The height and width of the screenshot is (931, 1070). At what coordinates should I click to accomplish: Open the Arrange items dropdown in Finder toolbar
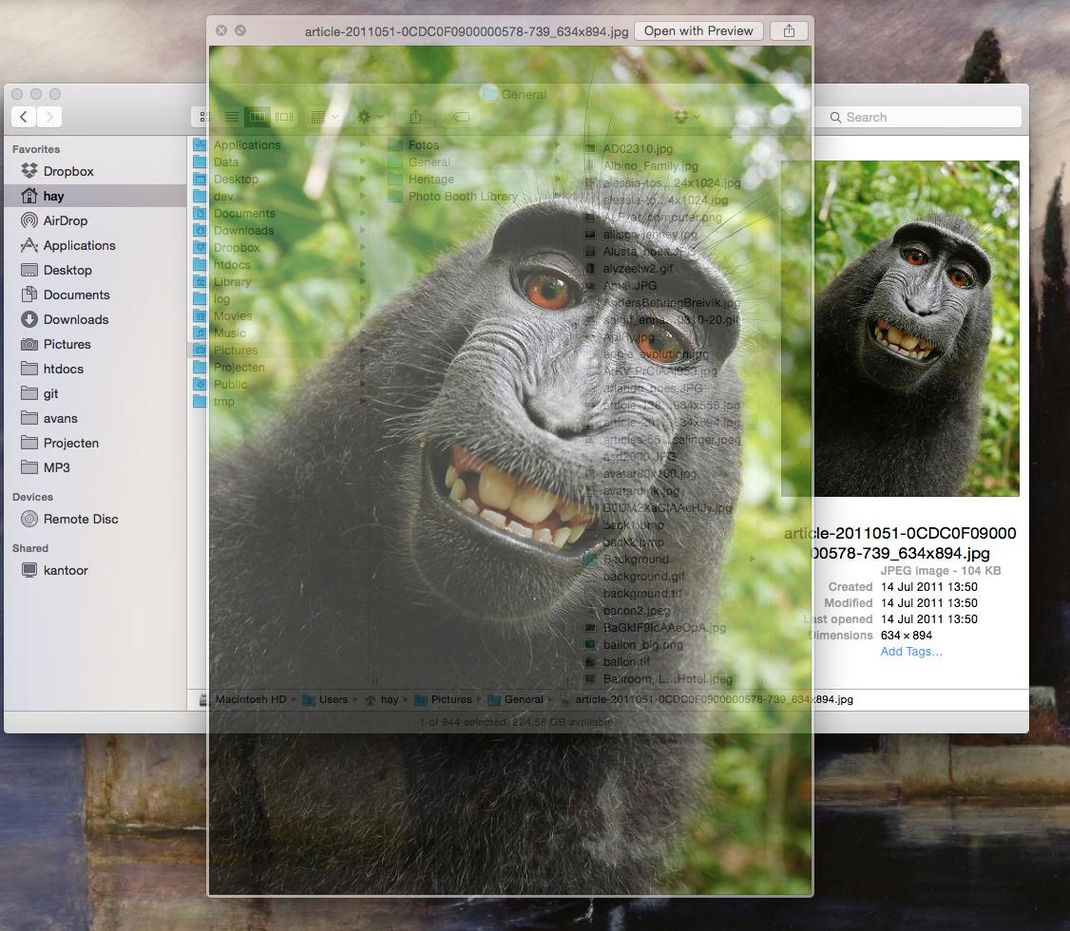tap(325, 117)
